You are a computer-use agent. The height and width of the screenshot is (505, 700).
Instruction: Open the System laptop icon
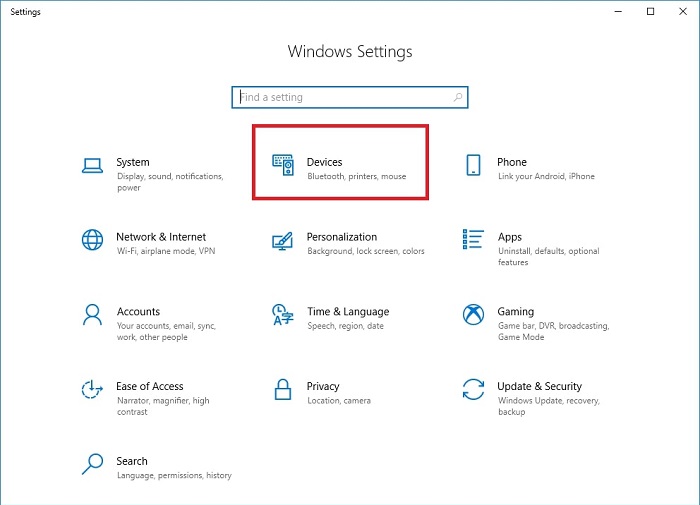[x=92, y=166]
